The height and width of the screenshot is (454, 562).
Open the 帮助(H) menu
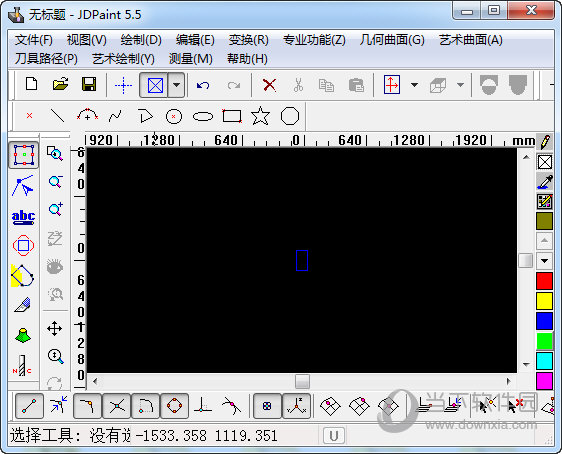247,59
